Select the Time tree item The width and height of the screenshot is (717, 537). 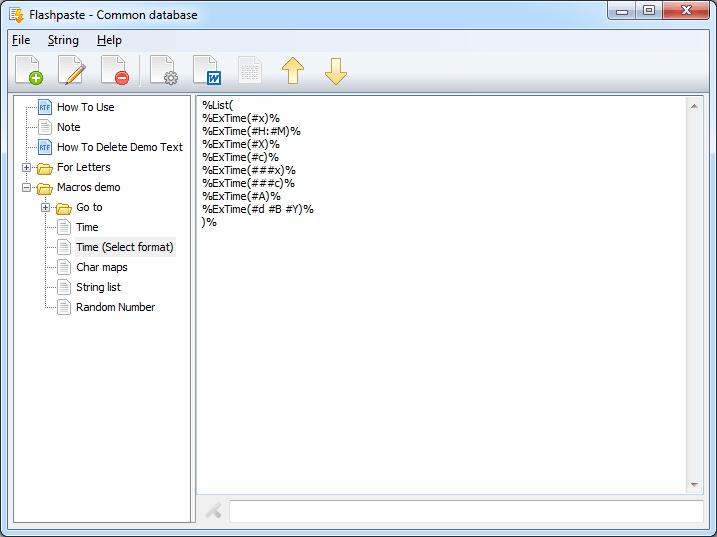point(87,227)
